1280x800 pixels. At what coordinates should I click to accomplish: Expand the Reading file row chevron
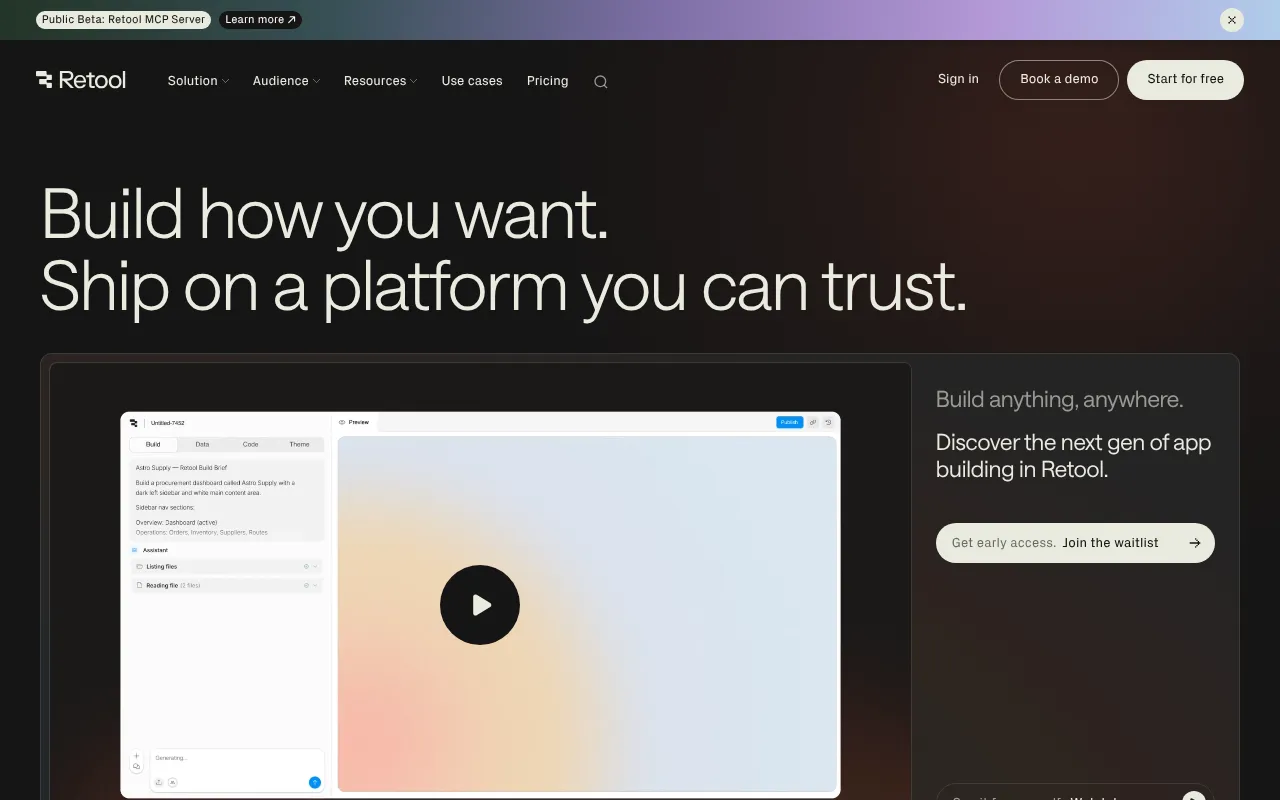(x=315, y=585)
